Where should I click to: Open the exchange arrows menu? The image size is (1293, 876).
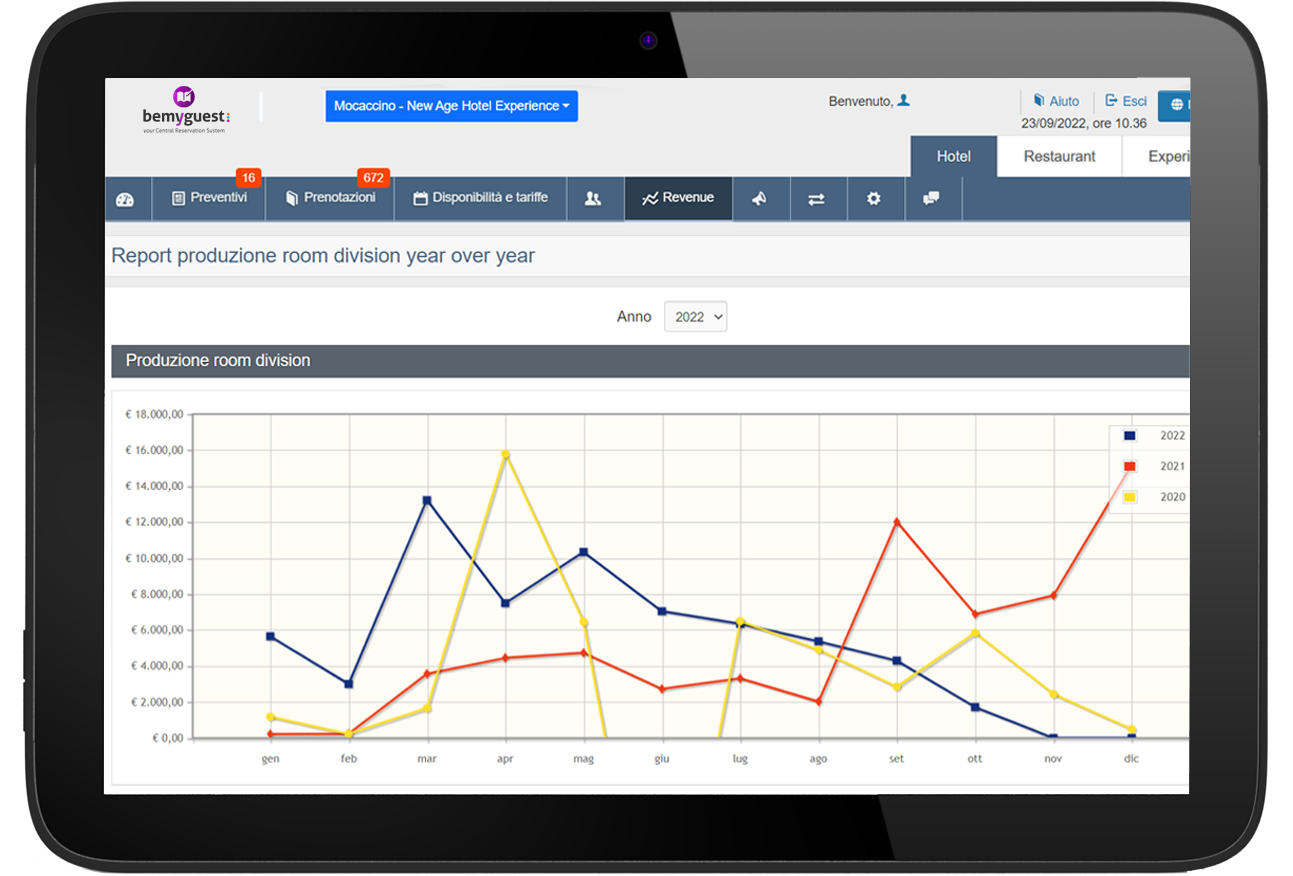pos(816,199)
